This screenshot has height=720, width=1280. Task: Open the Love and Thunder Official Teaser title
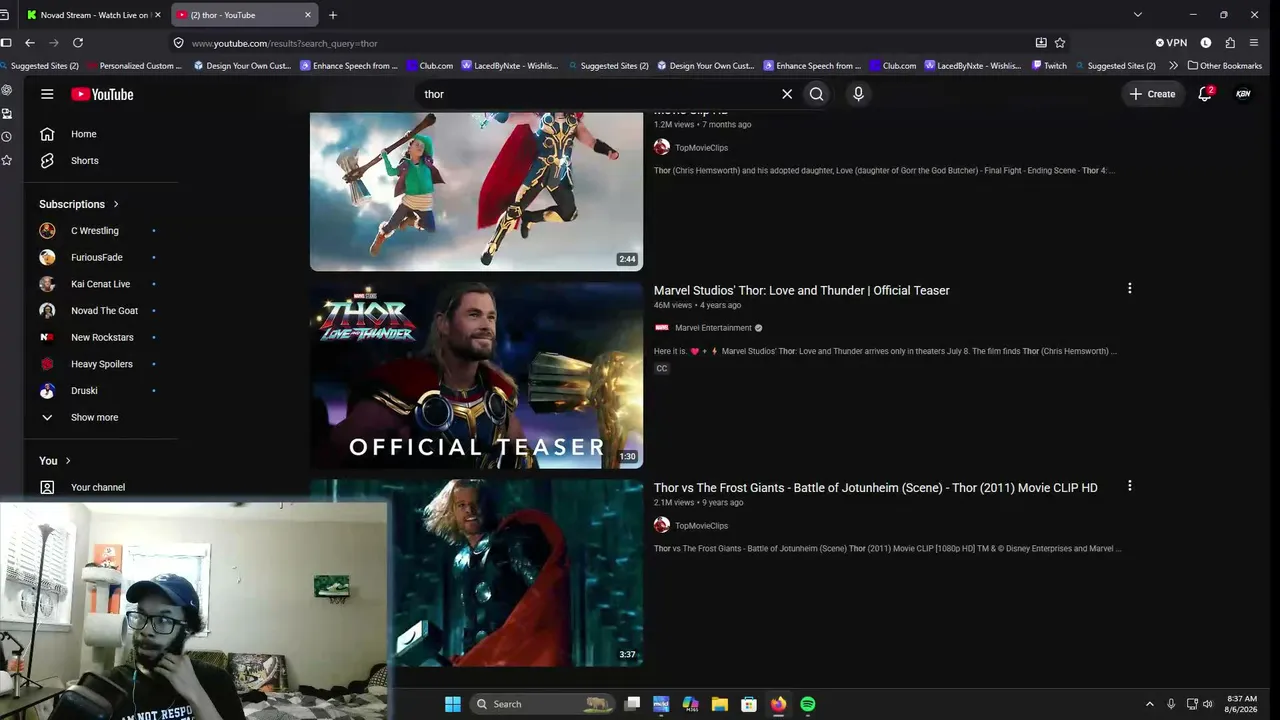(802, 291)
